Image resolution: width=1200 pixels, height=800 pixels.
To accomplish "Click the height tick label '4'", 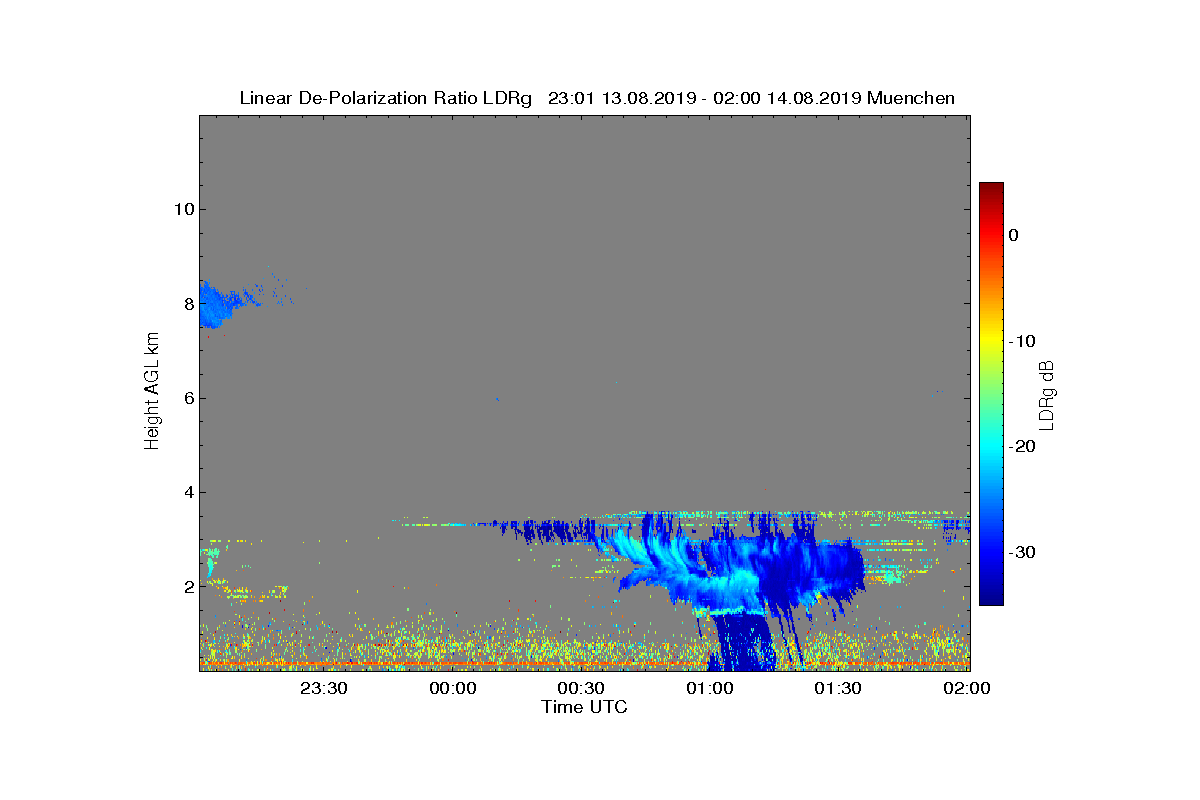I will tap(187, 492).
